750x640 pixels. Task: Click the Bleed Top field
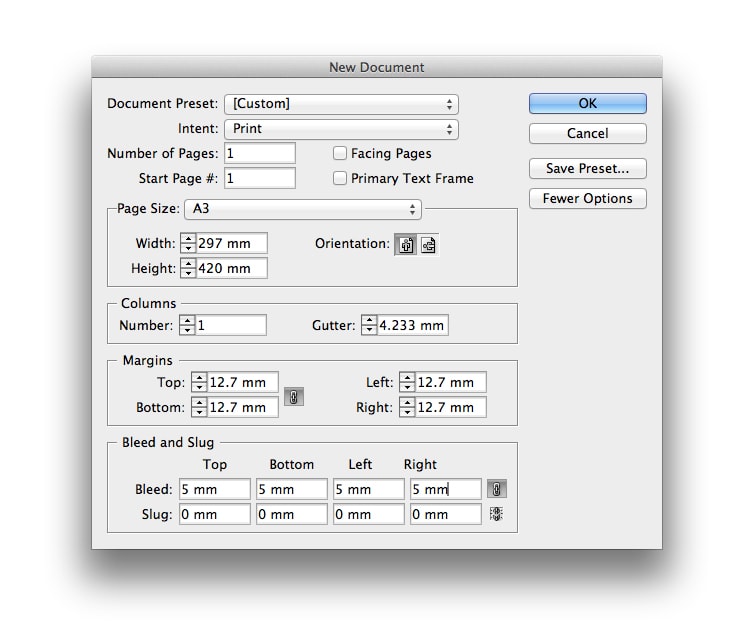tap(215, 489)
